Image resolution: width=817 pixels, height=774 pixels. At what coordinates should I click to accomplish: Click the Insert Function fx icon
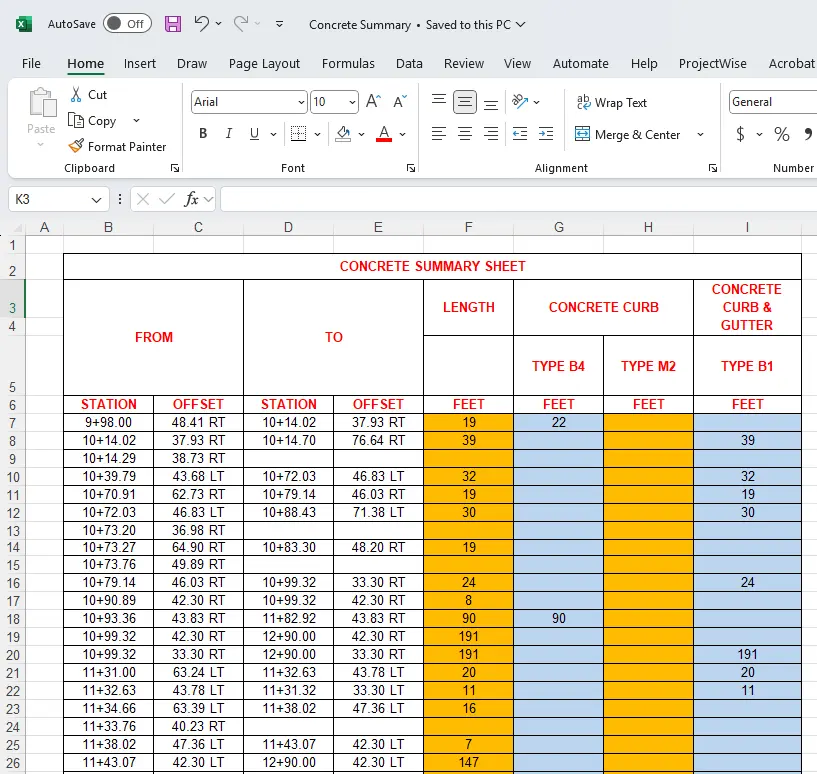click(192, 199)
